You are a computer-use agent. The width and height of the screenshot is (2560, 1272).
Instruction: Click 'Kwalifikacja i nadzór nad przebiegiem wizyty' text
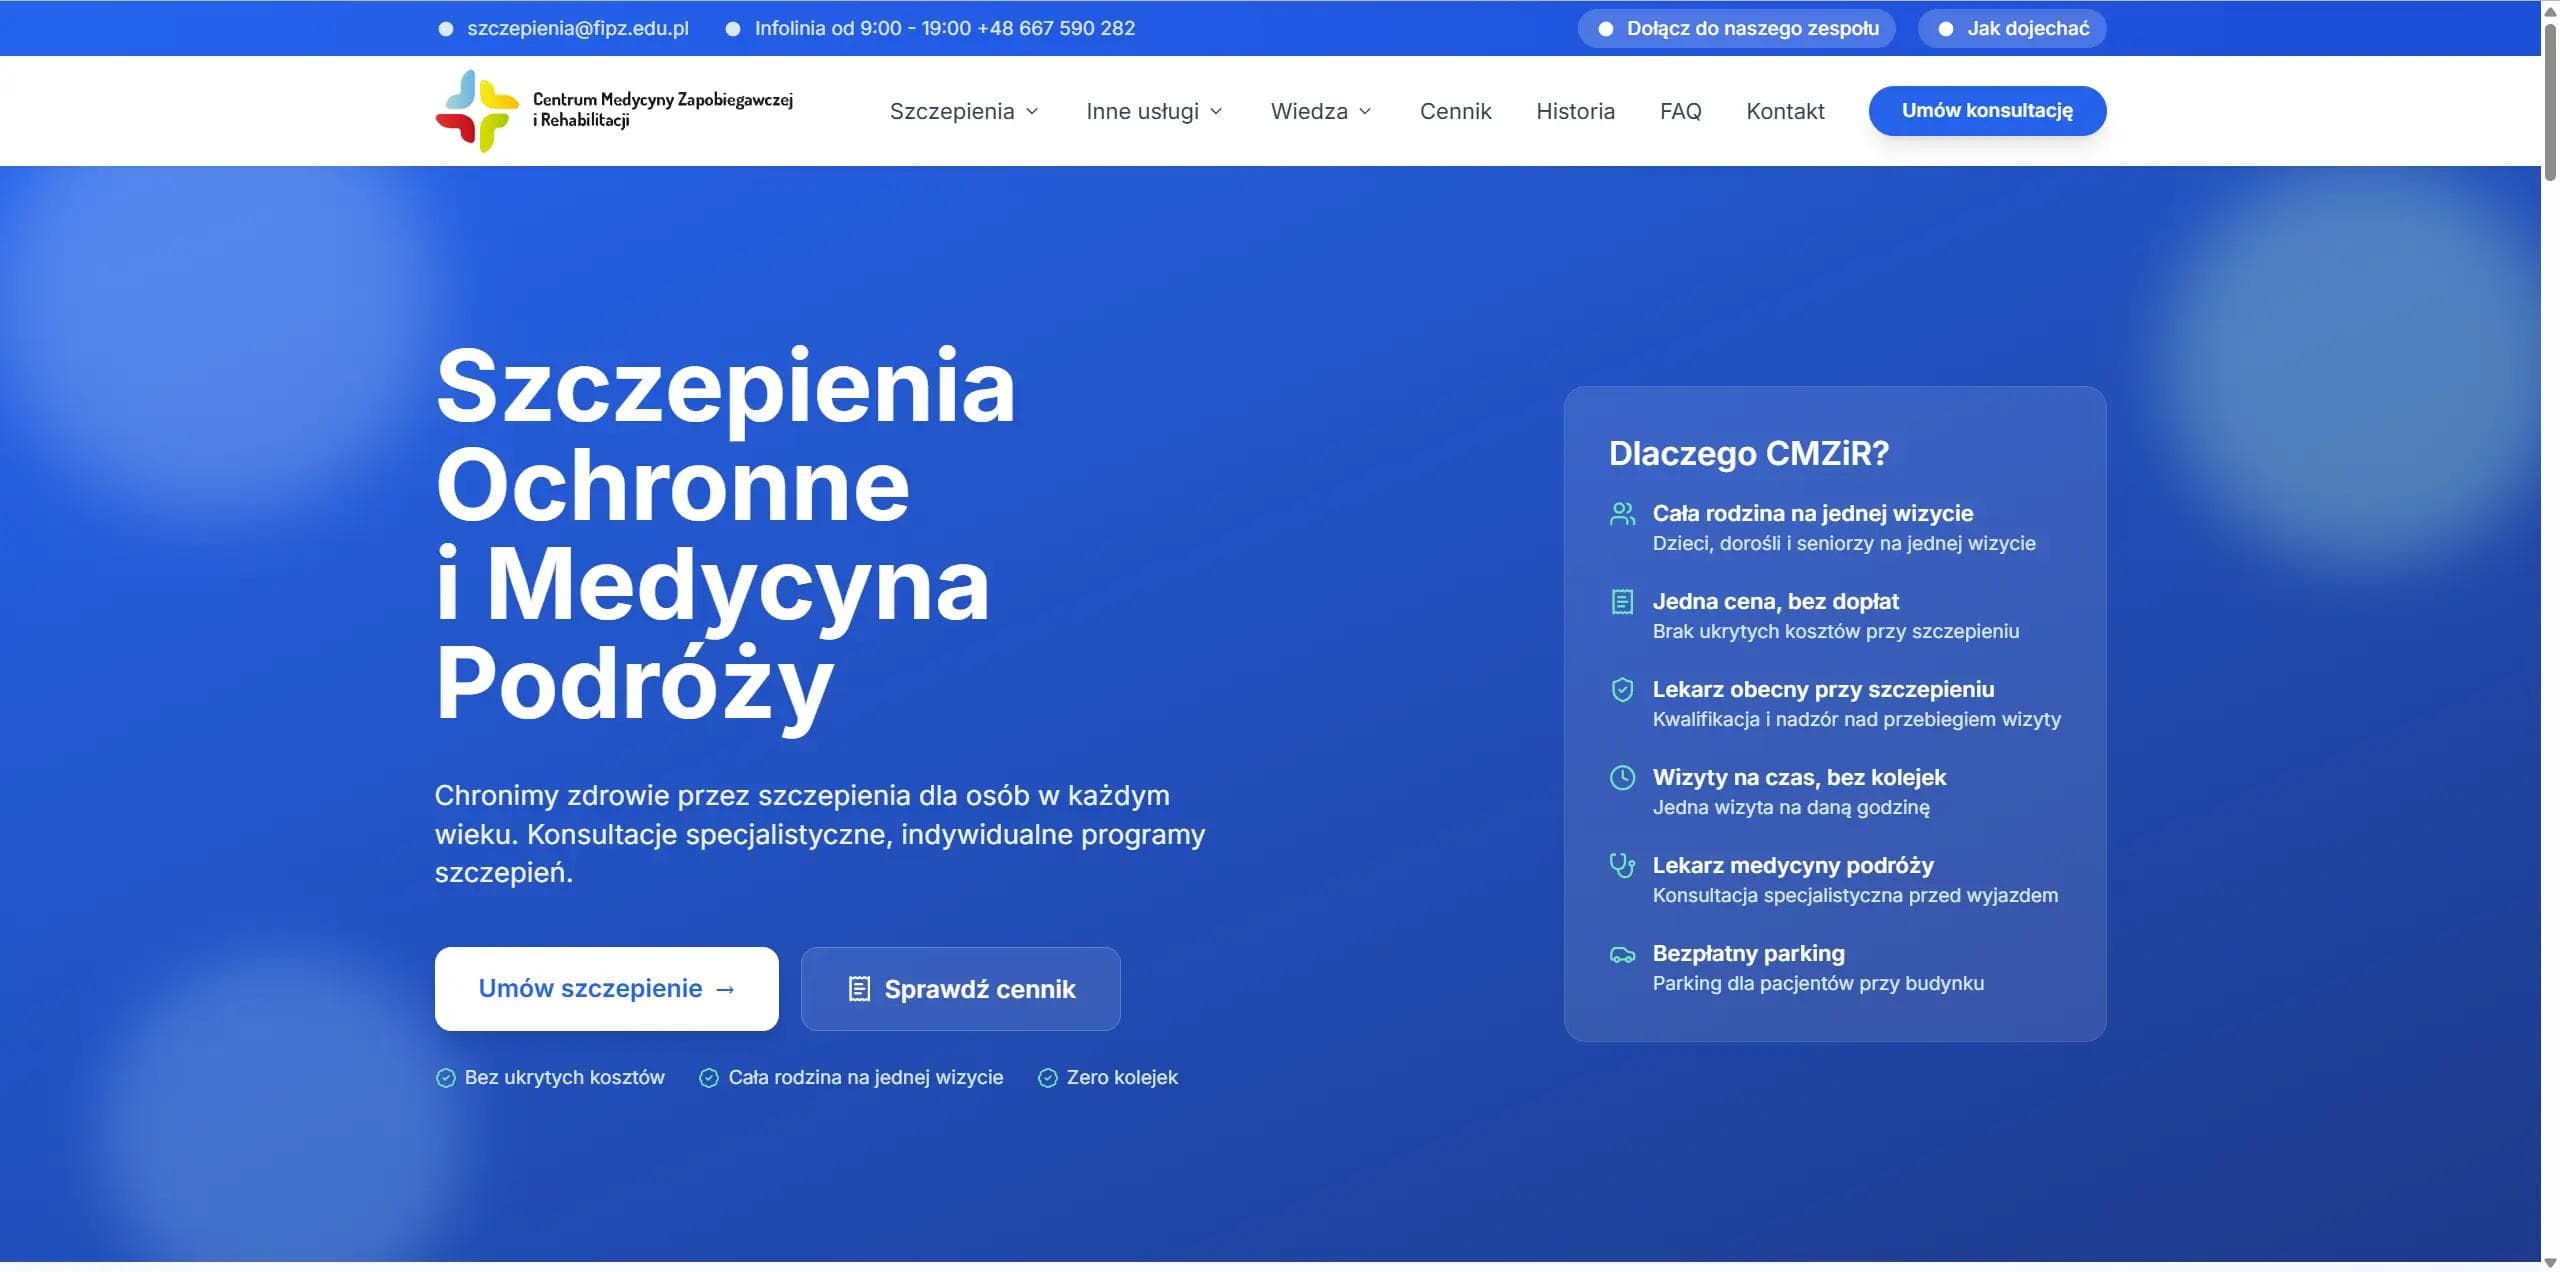1857,720
